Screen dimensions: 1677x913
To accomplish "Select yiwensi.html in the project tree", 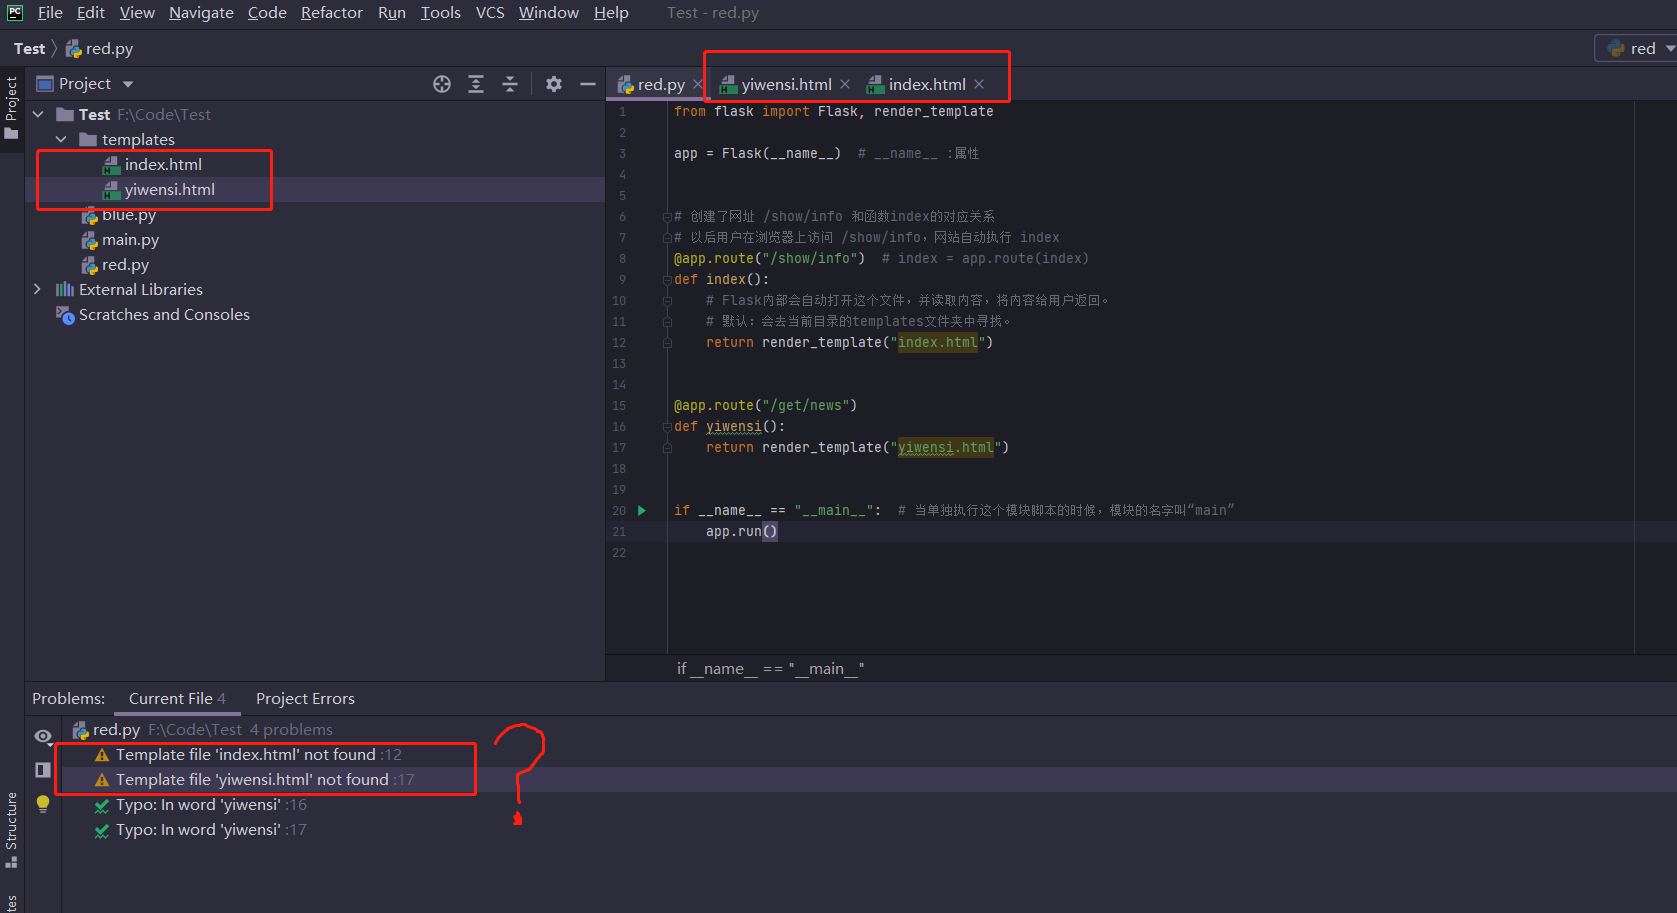I will 170,189.
